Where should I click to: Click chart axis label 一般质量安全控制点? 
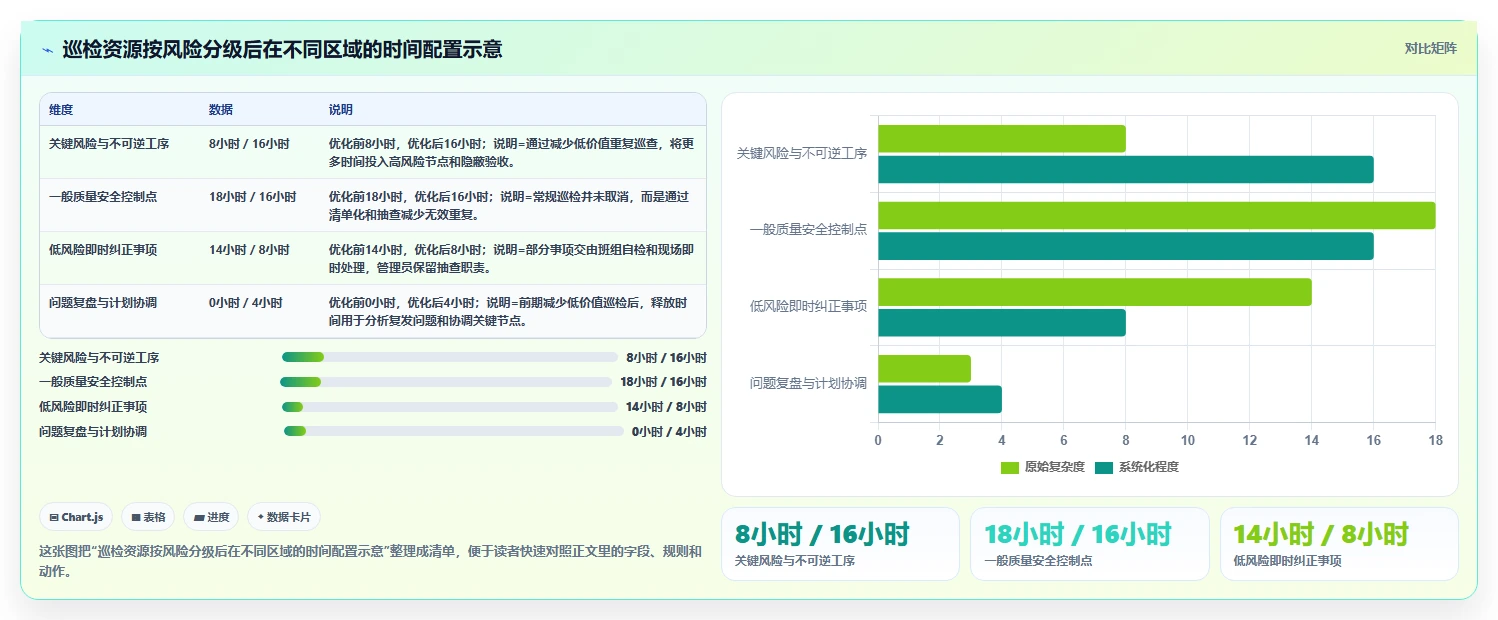point(808,229)
